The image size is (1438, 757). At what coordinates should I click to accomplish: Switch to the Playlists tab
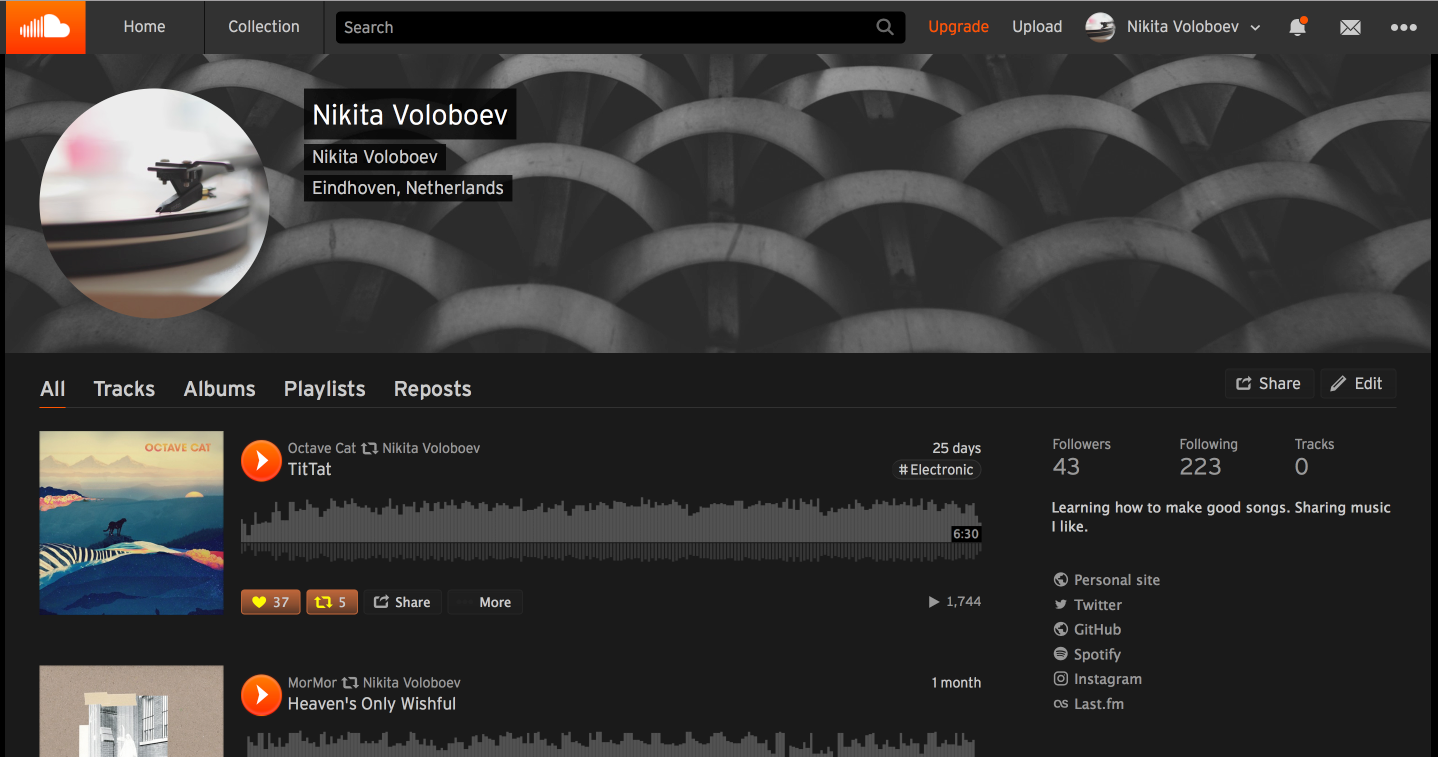(325, 389)
